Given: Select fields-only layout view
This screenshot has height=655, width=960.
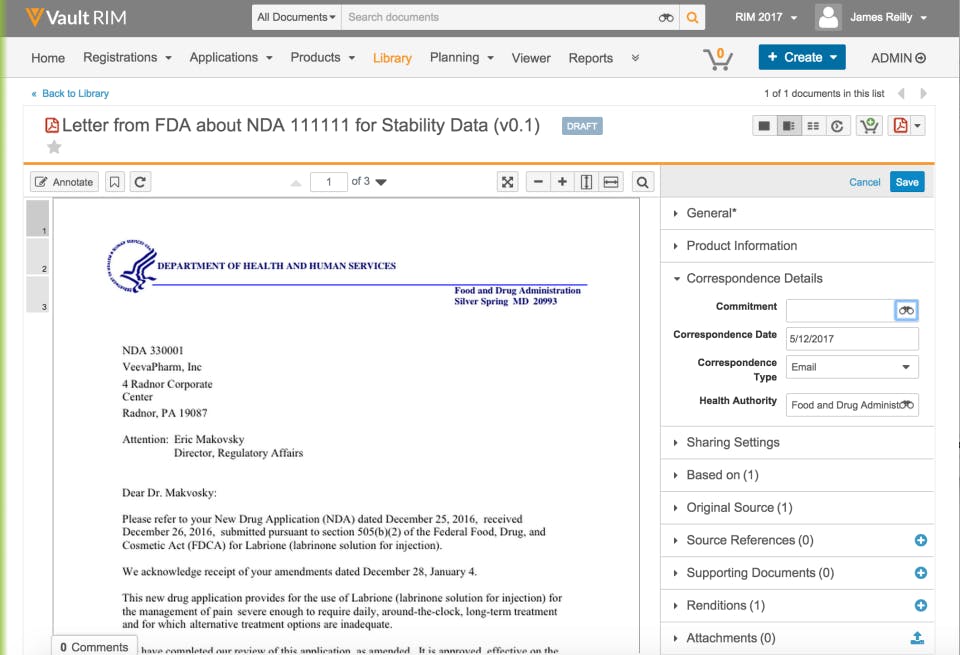Looking at the screenshot, I should click(813, 126).
